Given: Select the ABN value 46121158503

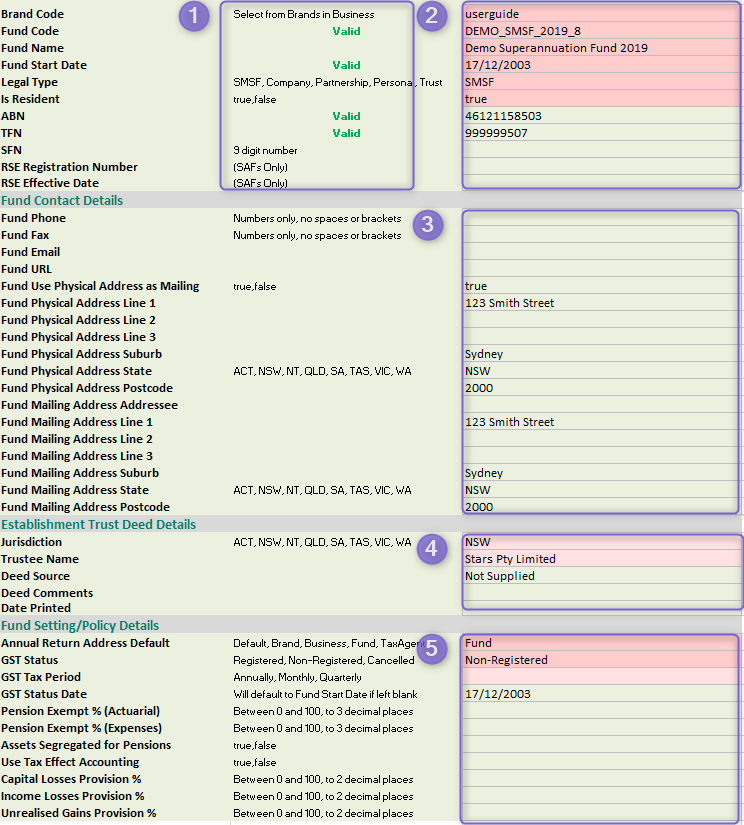Looking at the screenshot, I should [601, 116].
